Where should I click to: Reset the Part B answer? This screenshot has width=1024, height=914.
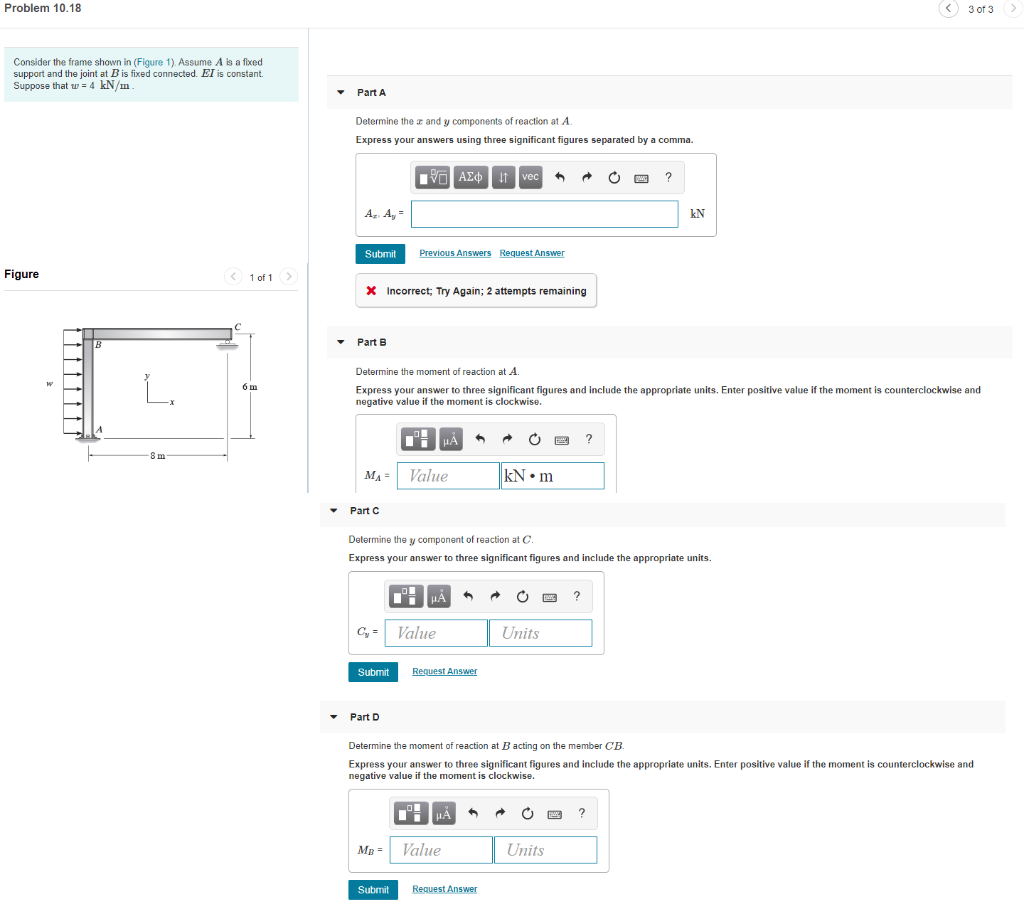pyautogui.click(x=534, y=439)
